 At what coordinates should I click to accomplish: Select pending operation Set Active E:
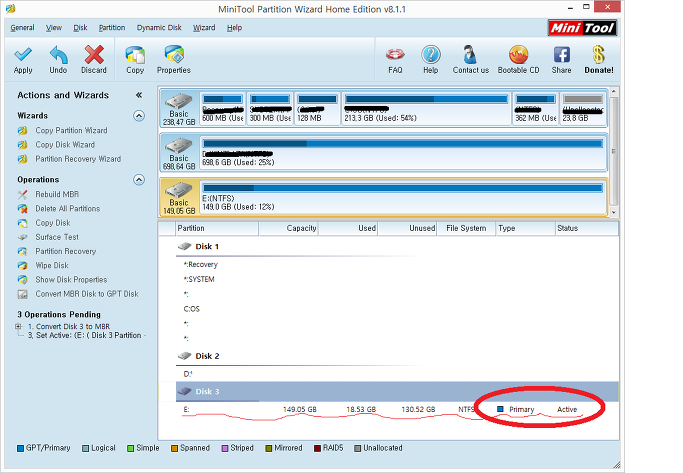[87, 335]
